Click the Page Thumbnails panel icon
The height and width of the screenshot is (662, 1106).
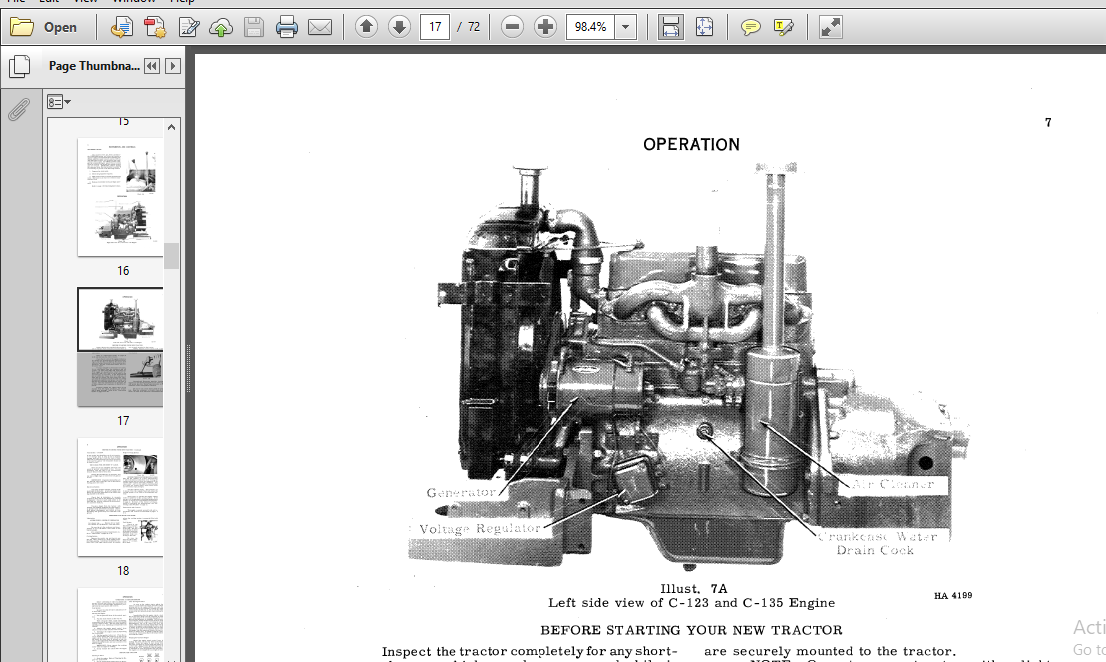[20, 66]
